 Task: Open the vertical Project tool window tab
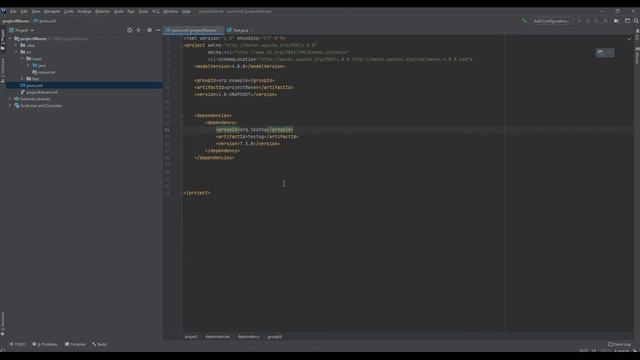[x=2, y=40]
